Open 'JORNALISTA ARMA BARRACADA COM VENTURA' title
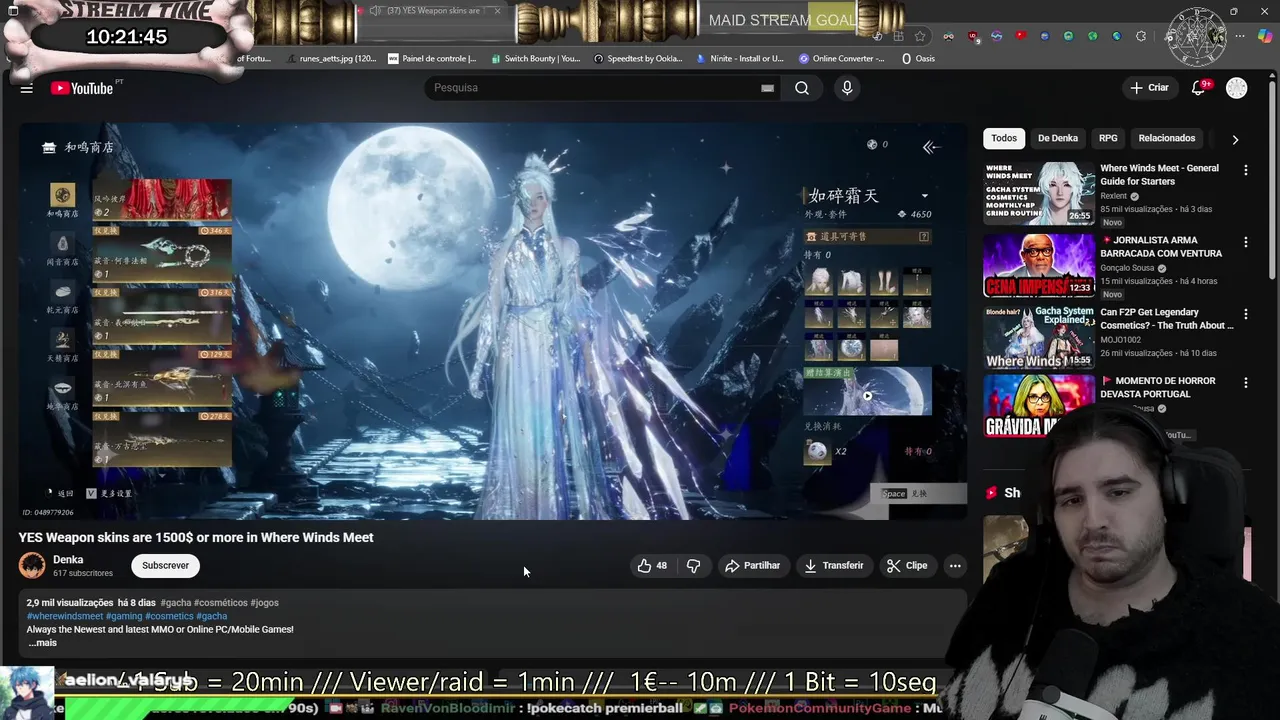 (x=1161, y=247)
